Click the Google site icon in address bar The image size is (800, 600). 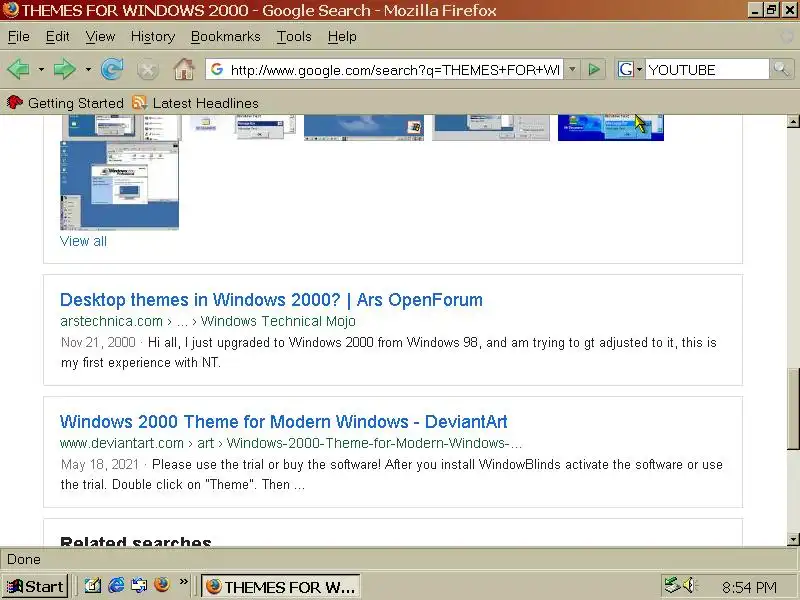click(x=217, y=69)
